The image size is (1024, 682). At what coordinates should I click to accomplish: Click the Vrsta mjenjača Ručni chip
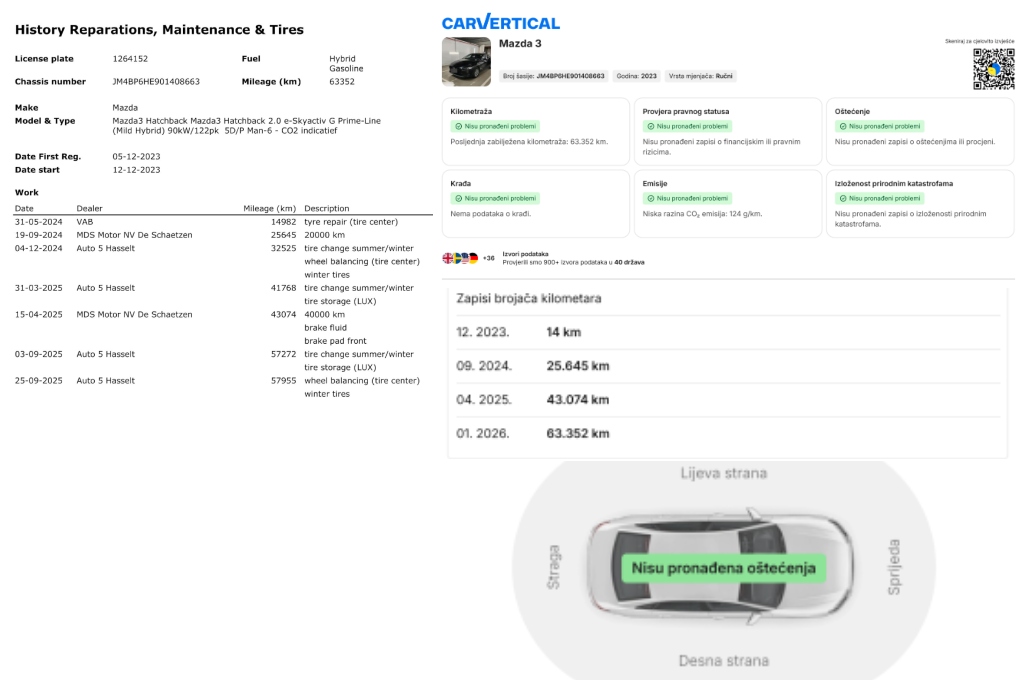(x=701, y=76)
